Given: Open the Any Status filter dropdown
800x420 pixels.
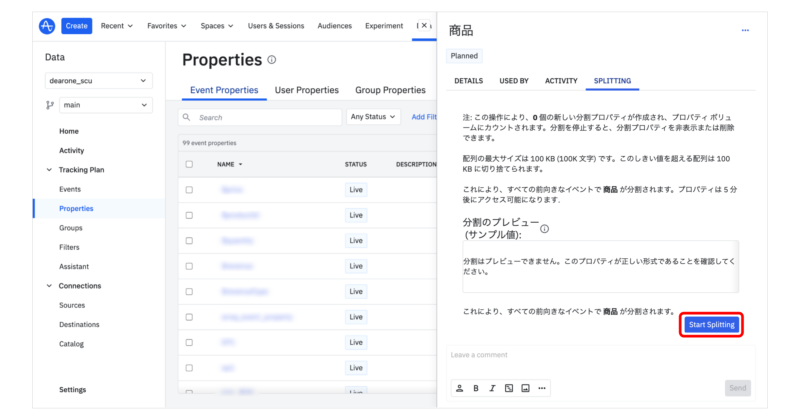Looking at the screenshot, I should pyautogui.click(x=373, y=117).
